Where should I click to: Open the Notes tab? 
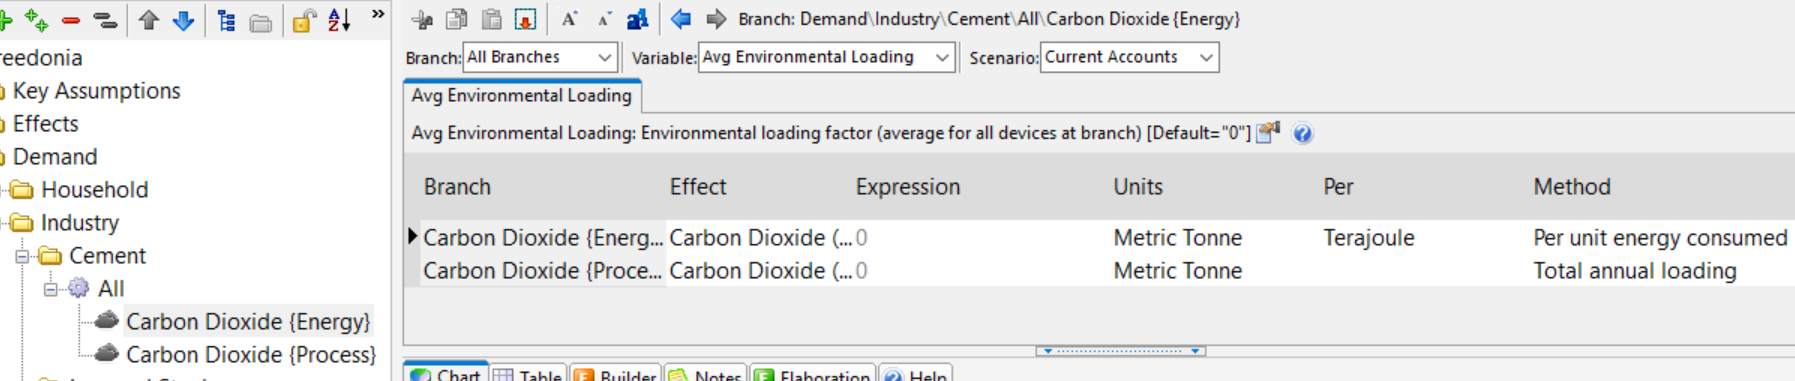pos(706,375)
